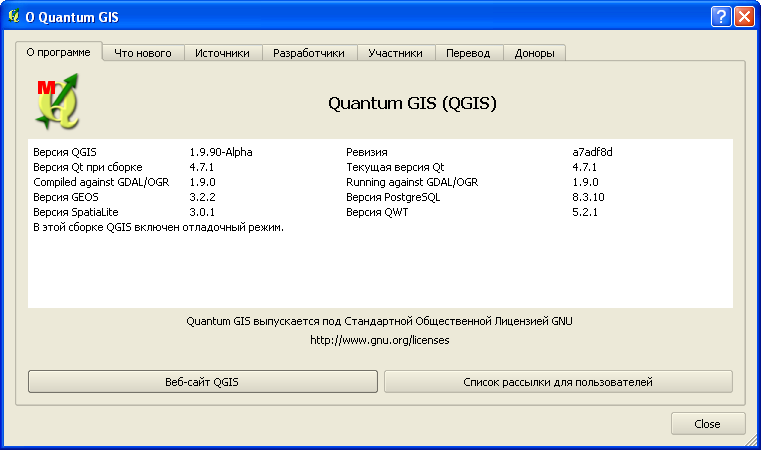Viewport: 761px width, 450px height.
Task: Click the debug mode notice line
Action: point(158,228)
